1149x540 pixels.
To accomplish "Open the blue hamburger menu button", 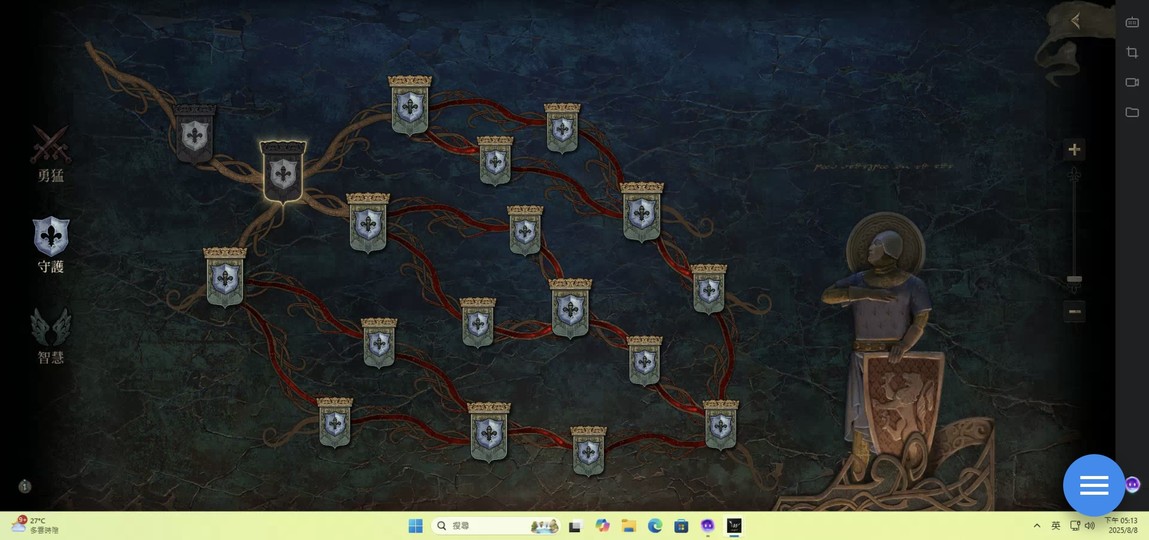I will click(1093, 484).
